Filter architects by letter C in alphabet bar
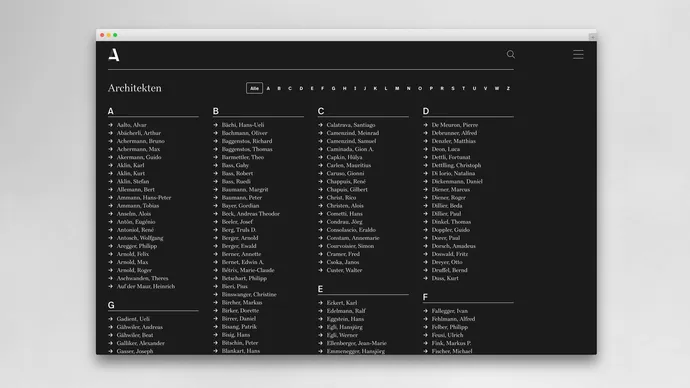690x388 pixels. pyautogui.click(x=290, y=88)
